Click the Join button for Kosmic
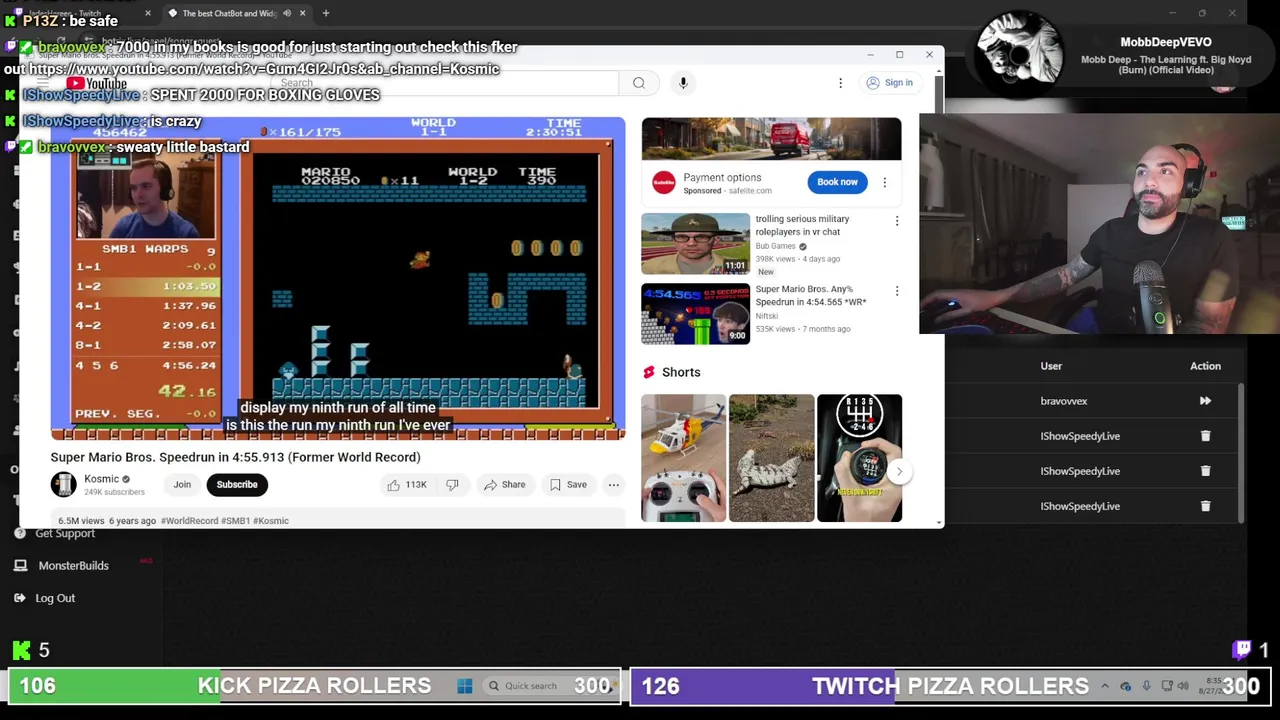1280x720 pixels. 182,485
